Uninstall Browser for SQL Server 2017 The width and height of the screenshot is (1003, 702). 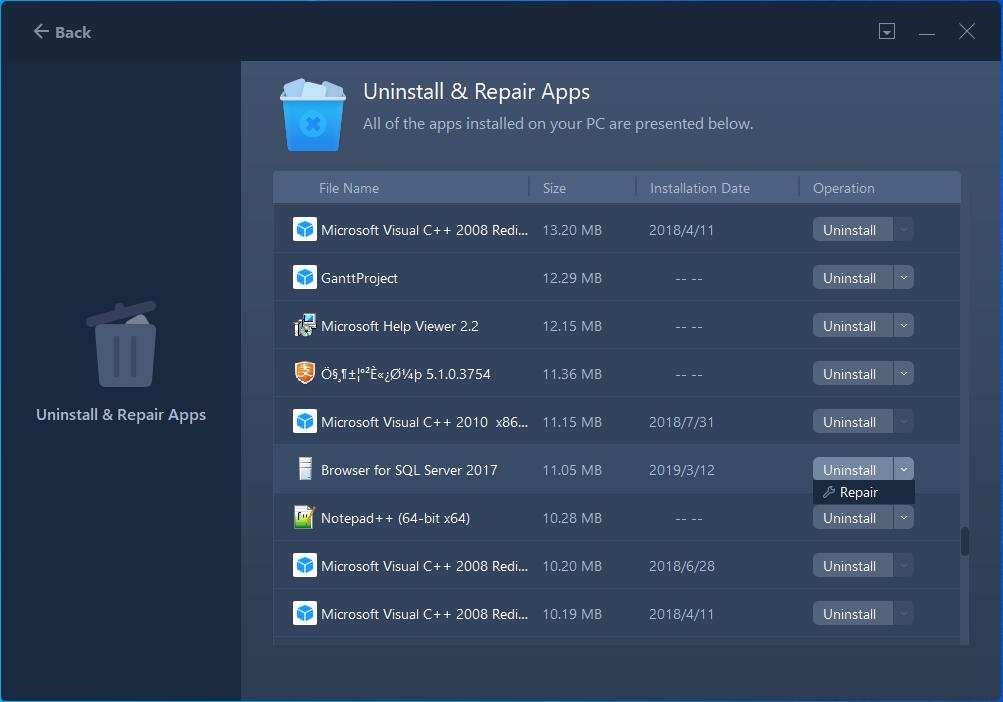(852, 469)
